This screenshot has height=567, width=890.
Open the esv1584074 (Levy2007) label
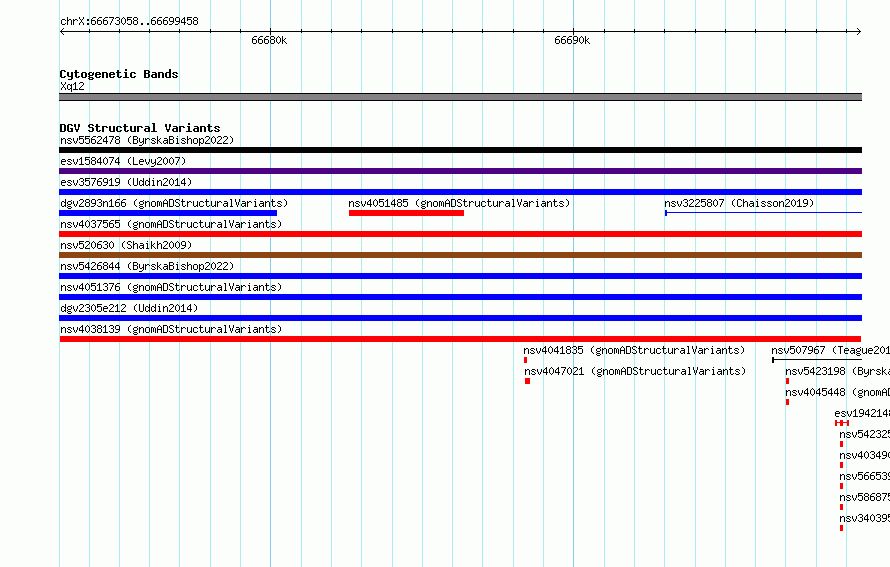(x=123, y=161)
